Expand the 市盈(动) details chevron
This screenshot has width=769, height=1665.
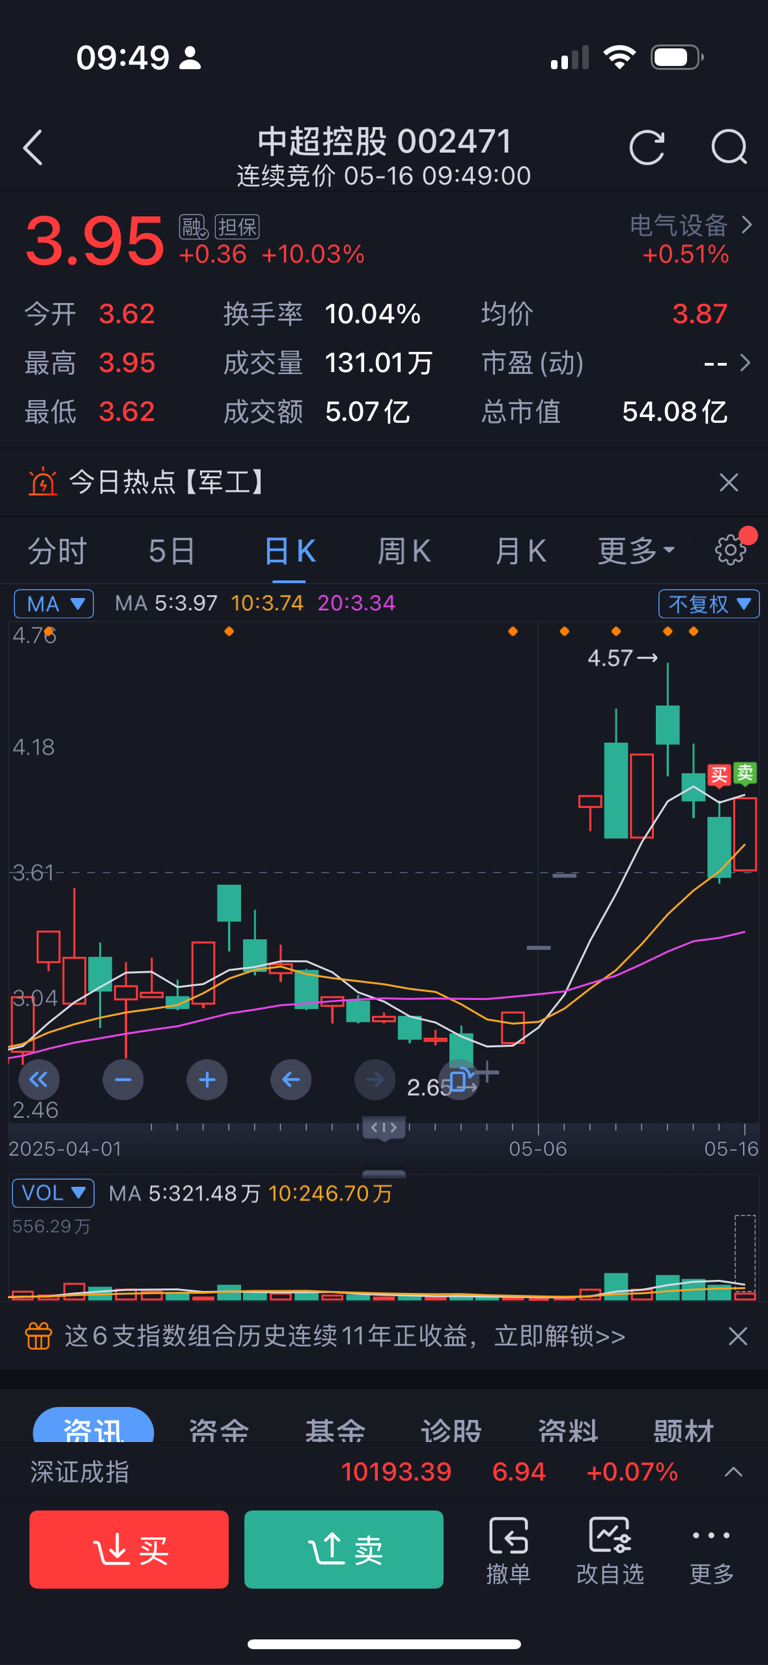pyautogui.click(x=745, y=362)
